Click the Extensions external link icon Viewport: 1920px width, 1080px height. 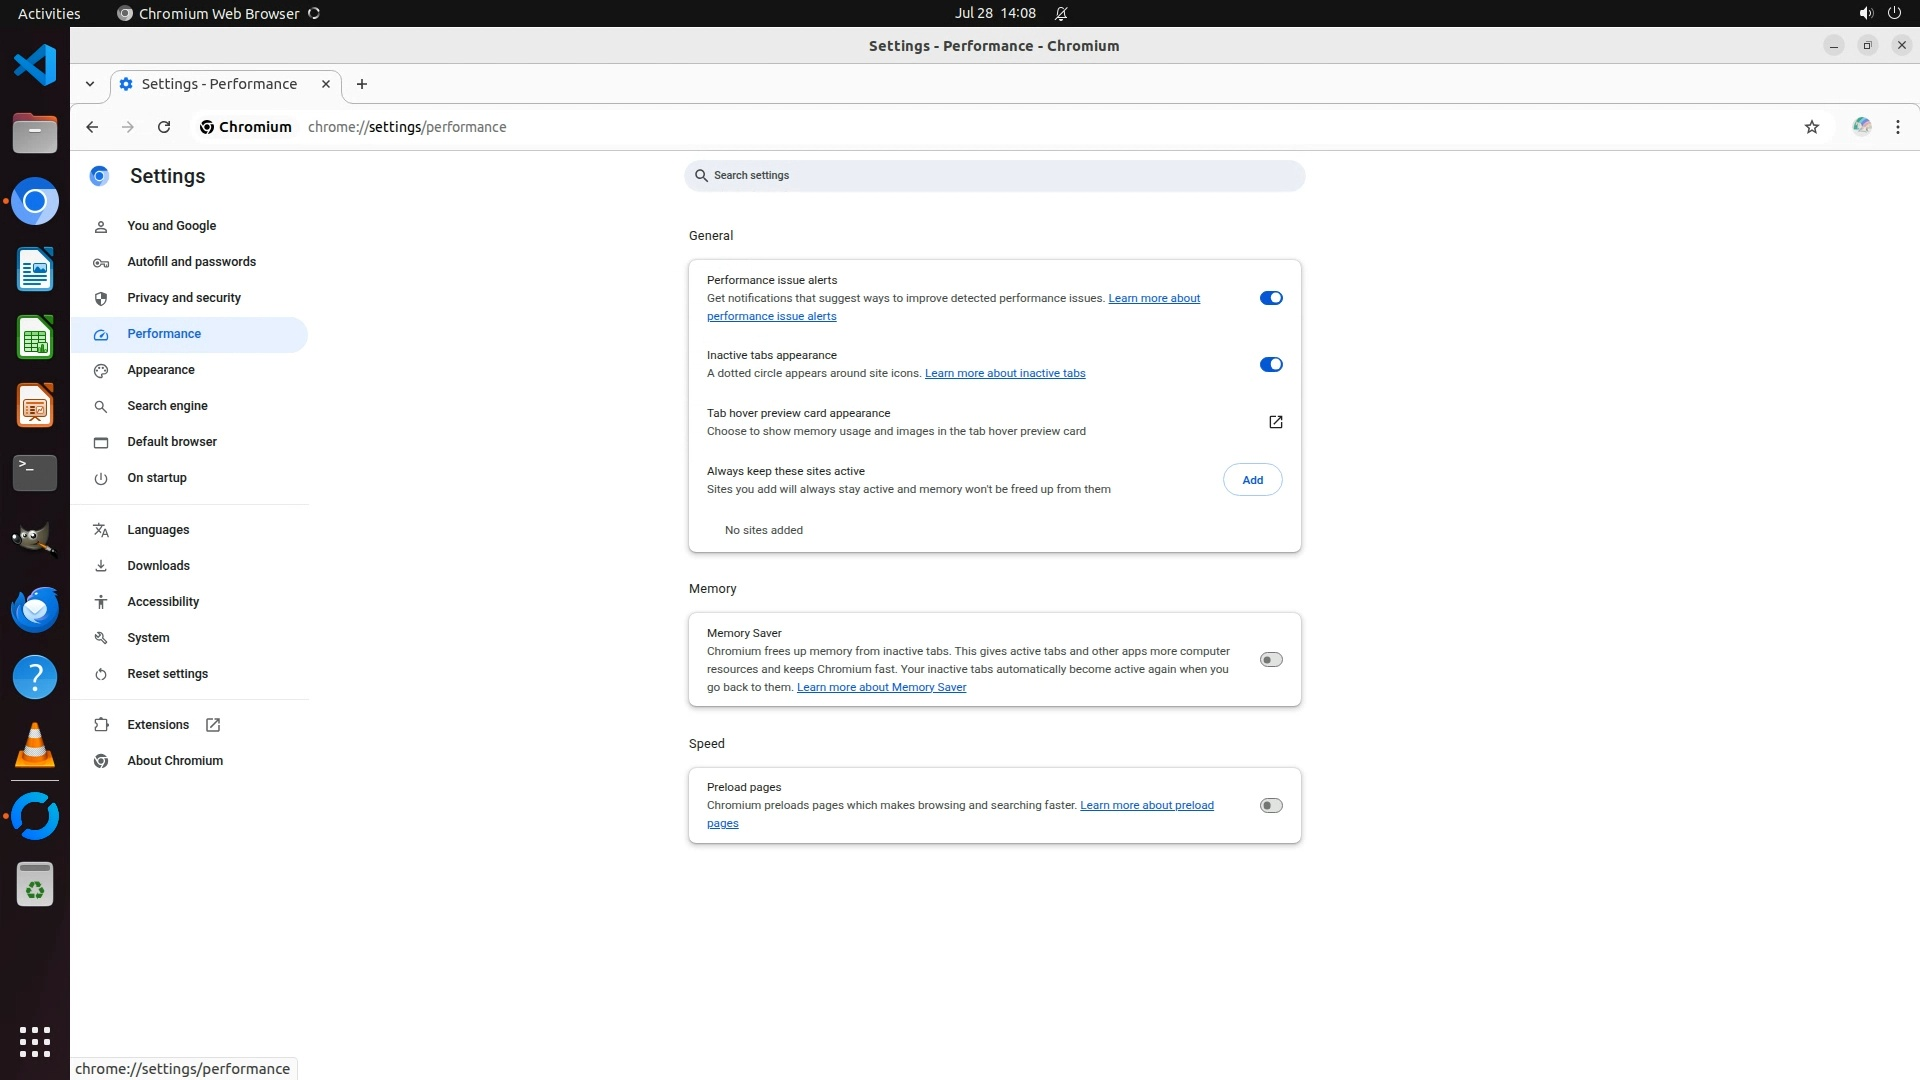(x=213, y=725)
